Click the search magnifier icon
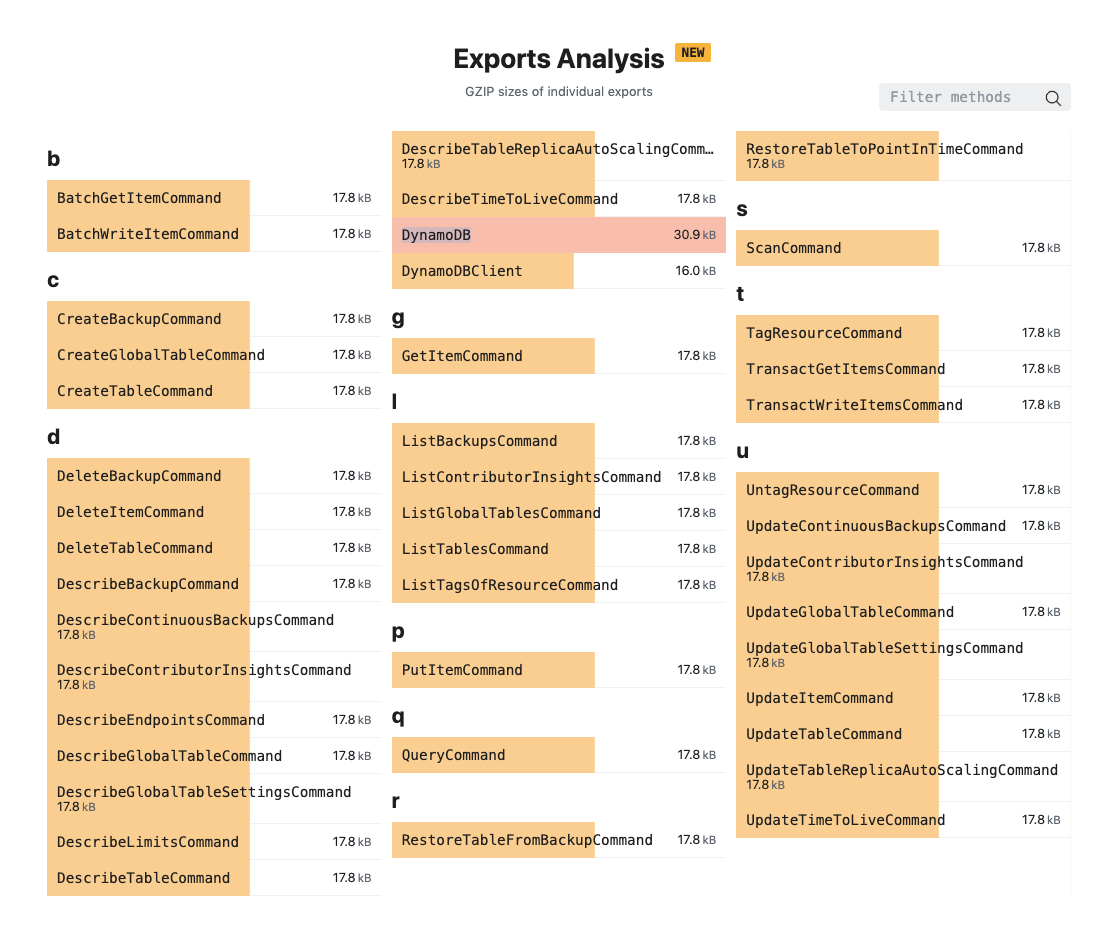Viewport: 1115px width, 928px height. pos(1053,98)
